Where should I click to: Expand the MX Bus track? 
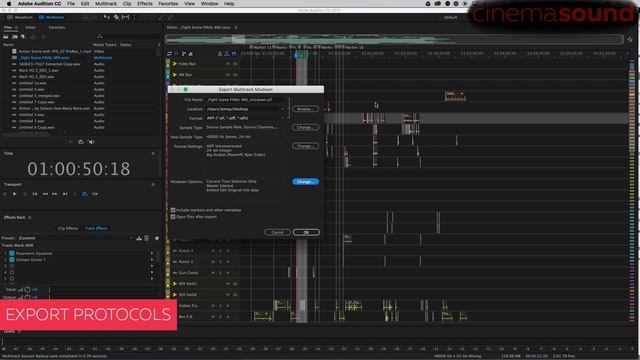pos(175,75)
